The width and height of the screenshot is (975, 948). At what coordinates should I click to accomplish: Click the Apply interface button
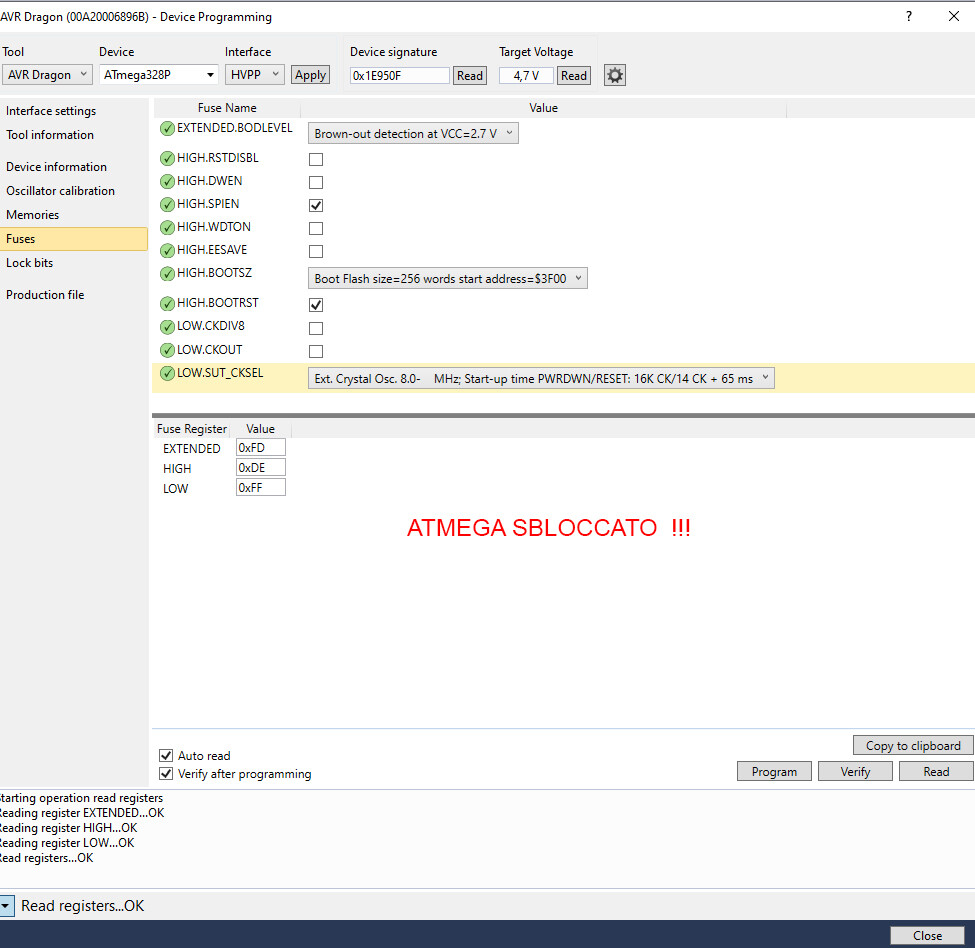(x=310, y=75)
